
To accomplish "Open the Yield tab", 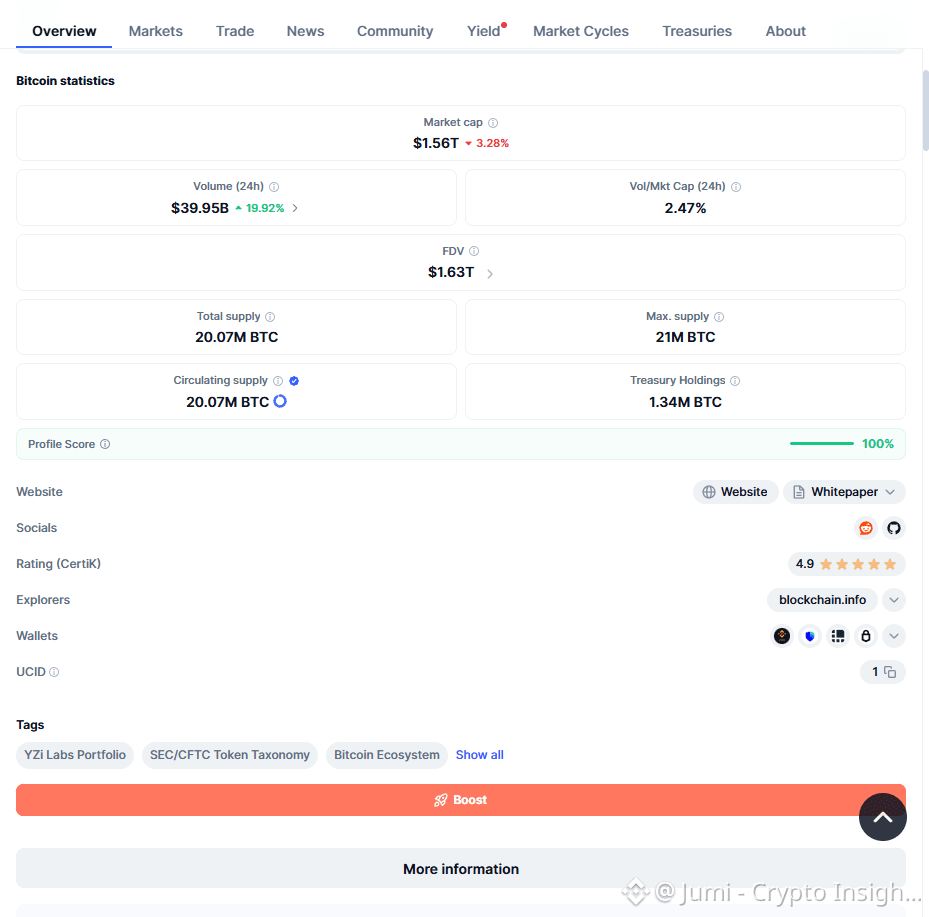I will pos(483,31).
